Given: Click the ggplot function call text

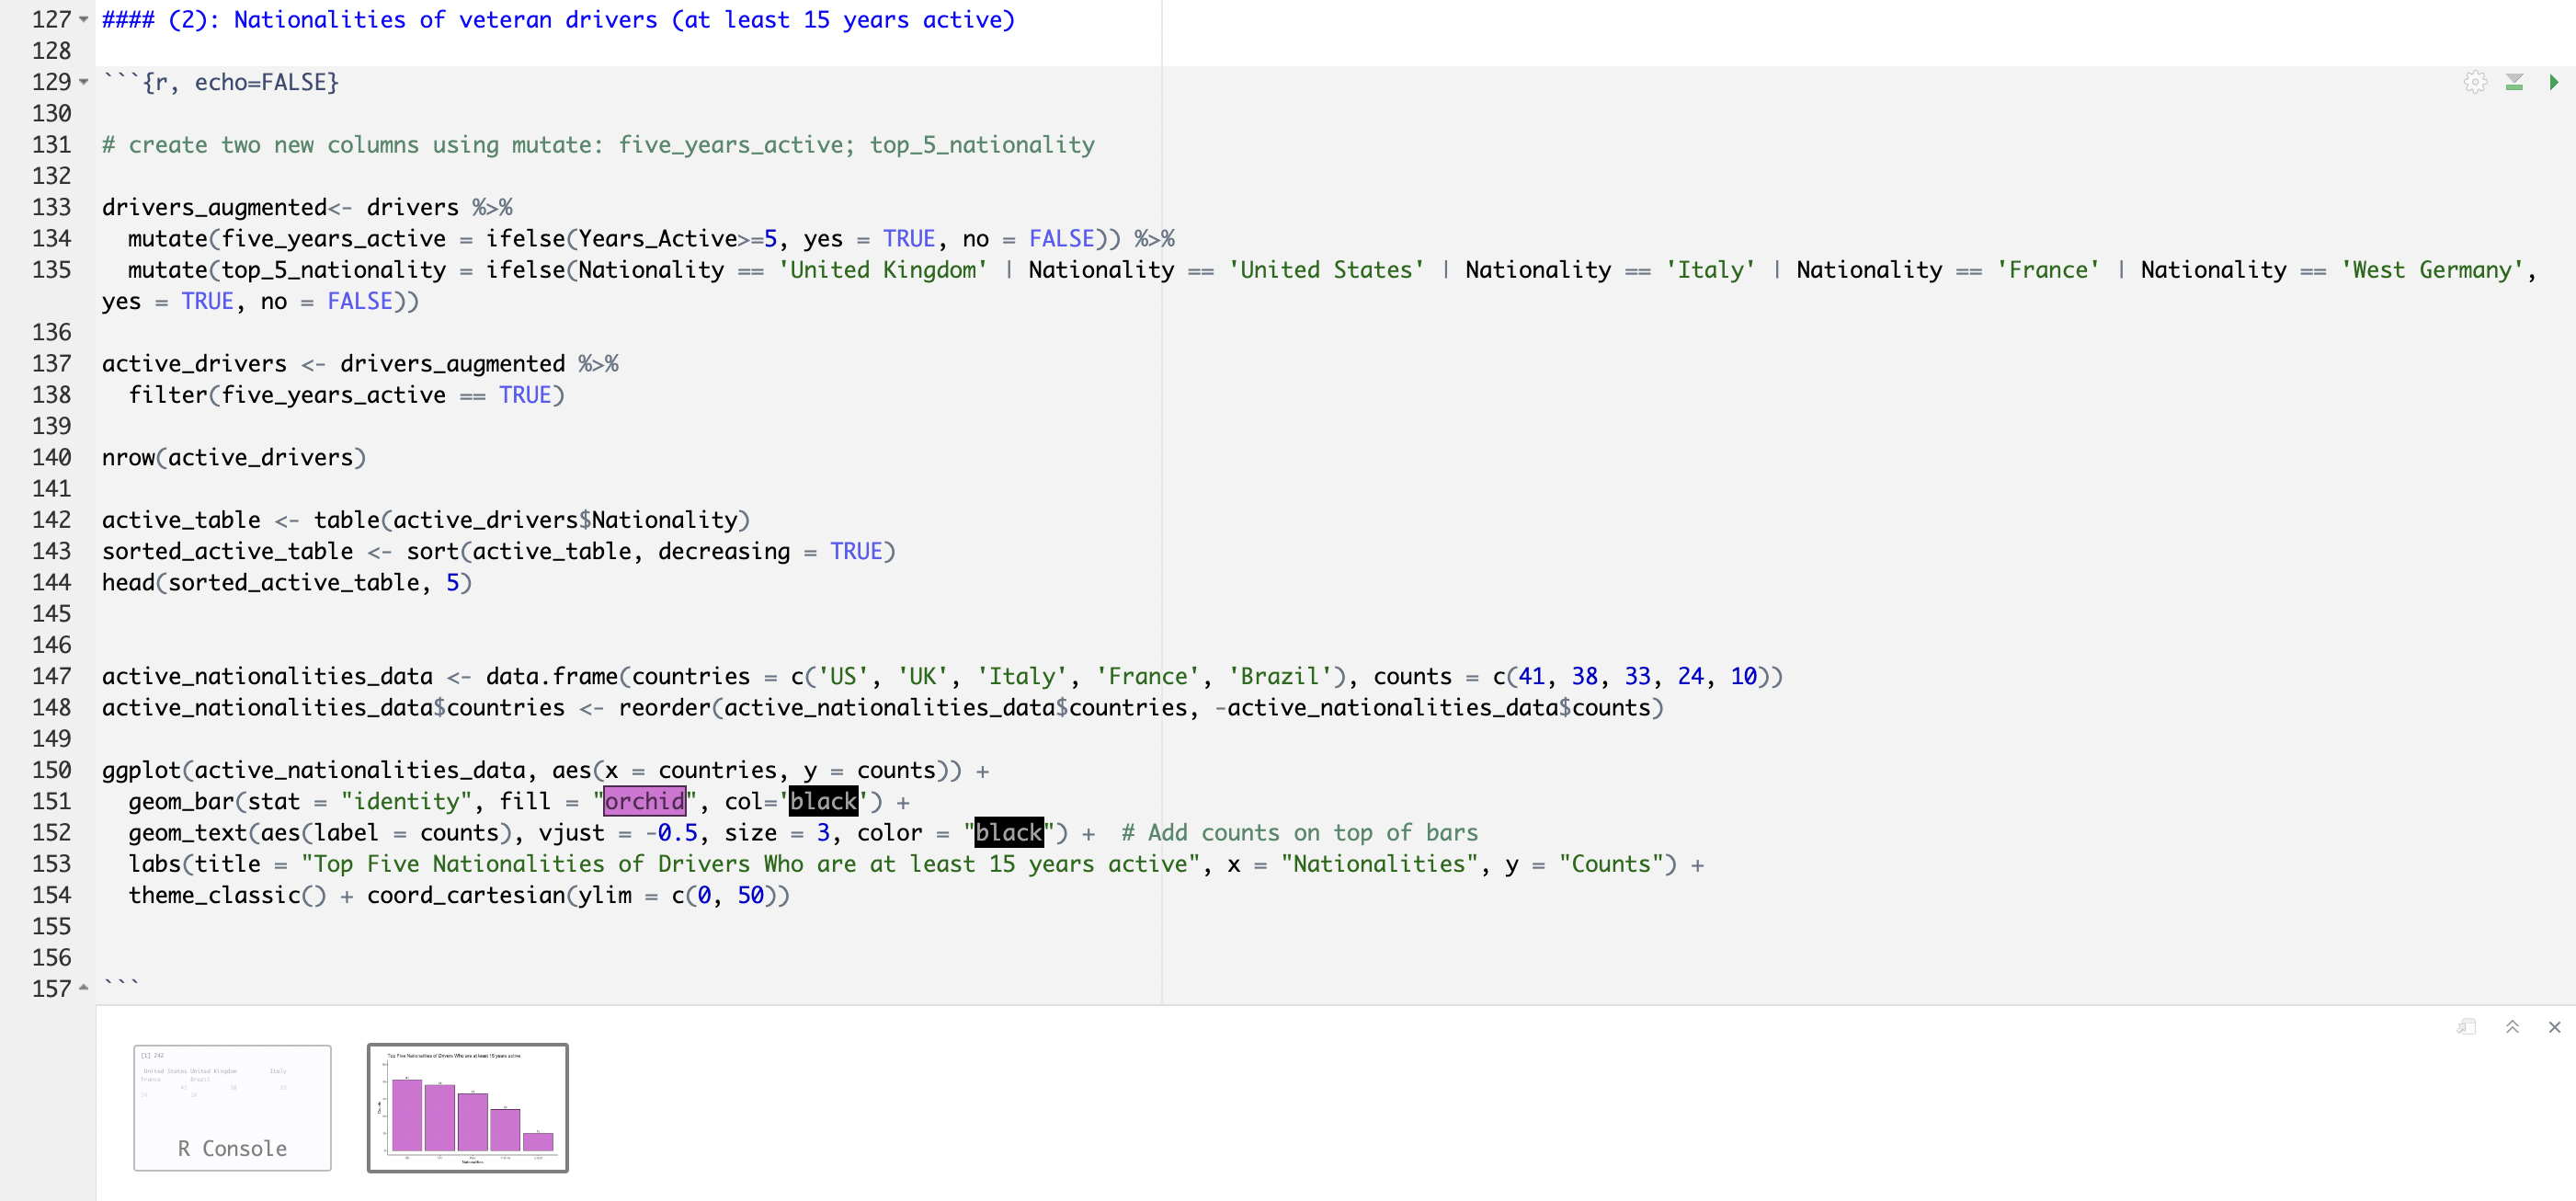Looking at the screenshot, I should [x=141, y=770].
